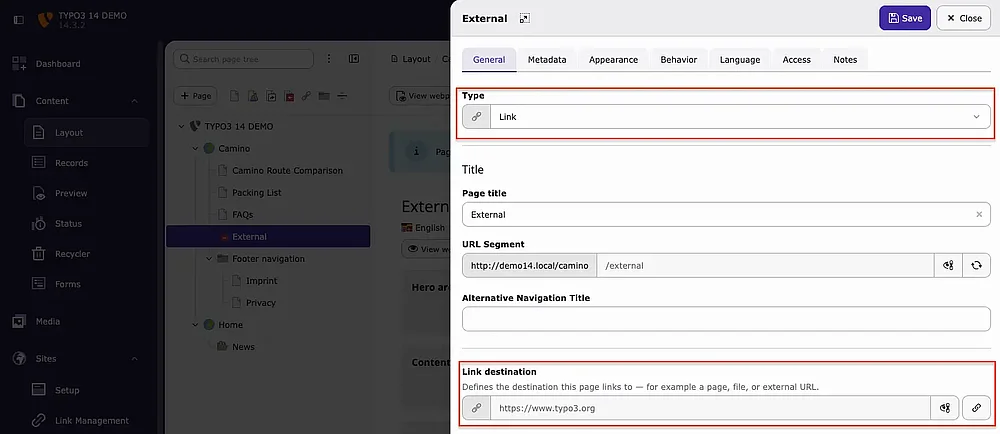Click the Link destination URL field

click(710, 408)
